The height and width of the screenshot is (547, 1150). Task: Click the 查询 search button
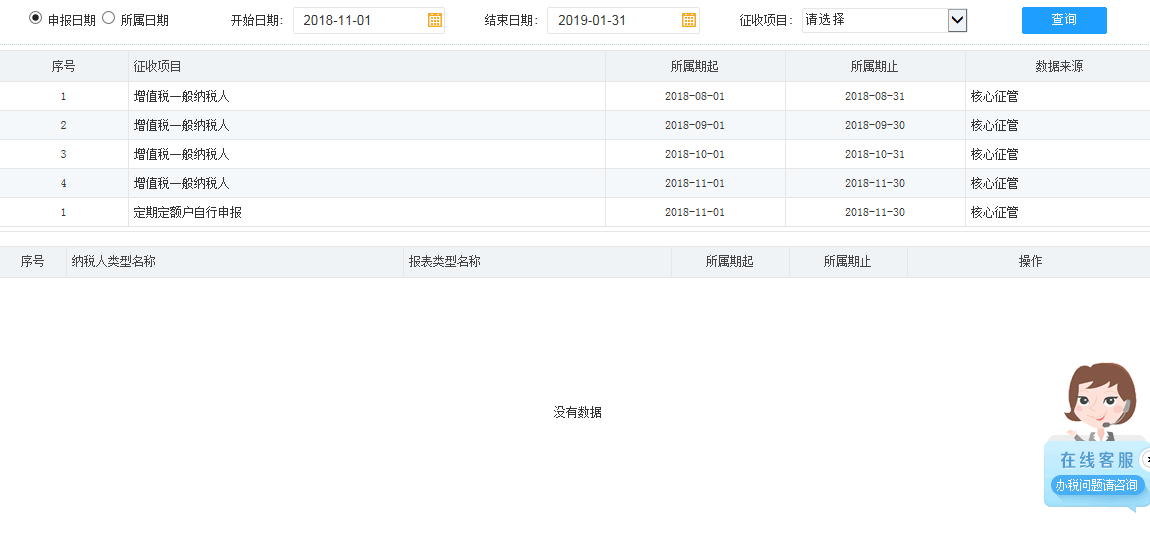[x=1064, y=20]
